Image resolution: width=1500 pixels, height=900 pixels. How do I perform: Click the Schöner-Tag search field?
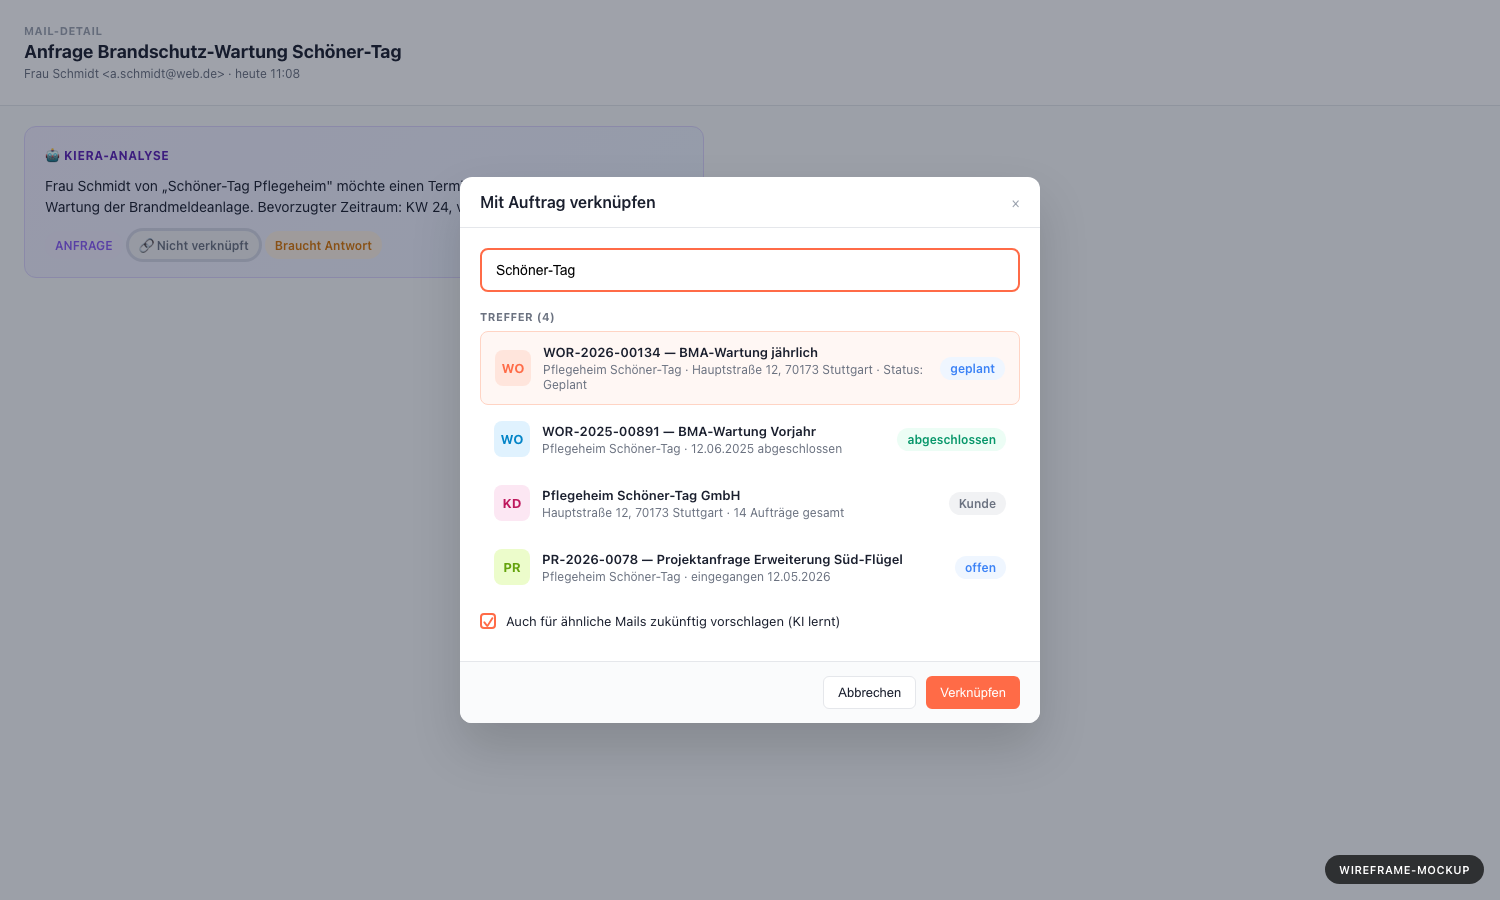750,270
